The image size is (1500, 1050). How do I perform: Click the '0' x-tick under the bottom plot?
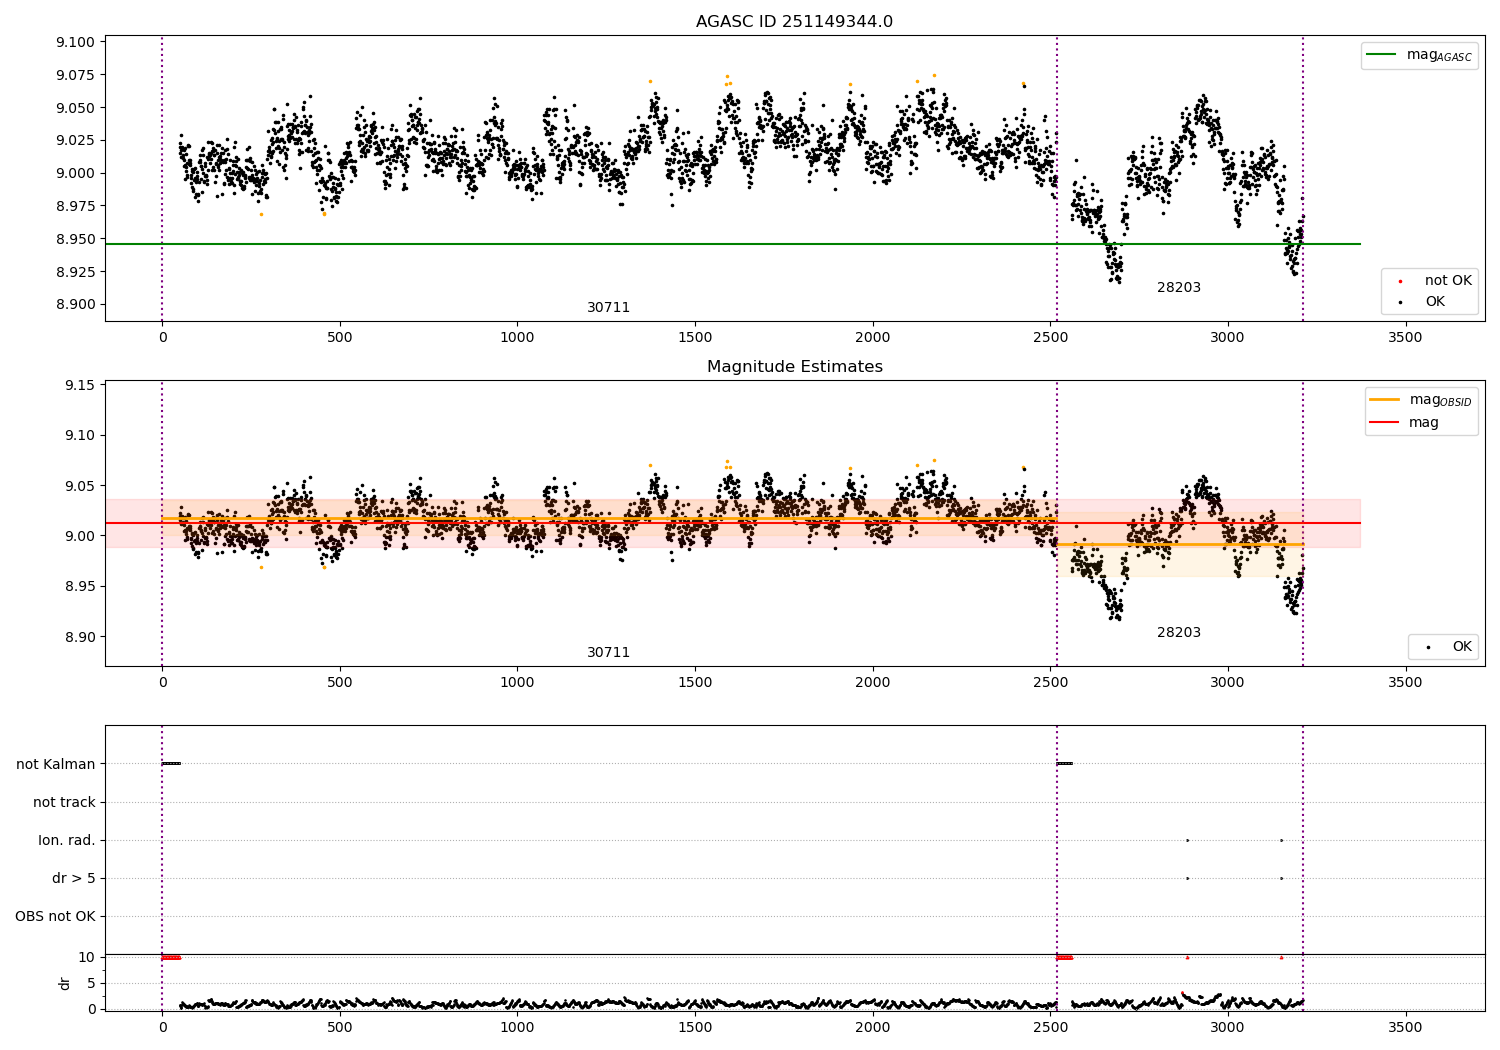(162, 1027)
